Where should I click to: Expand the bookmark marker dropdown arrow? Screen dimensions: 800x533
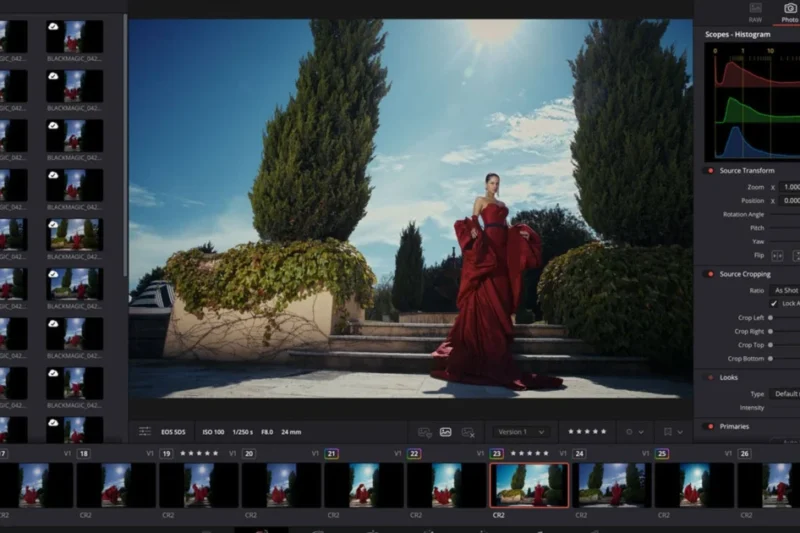point(680,433)
